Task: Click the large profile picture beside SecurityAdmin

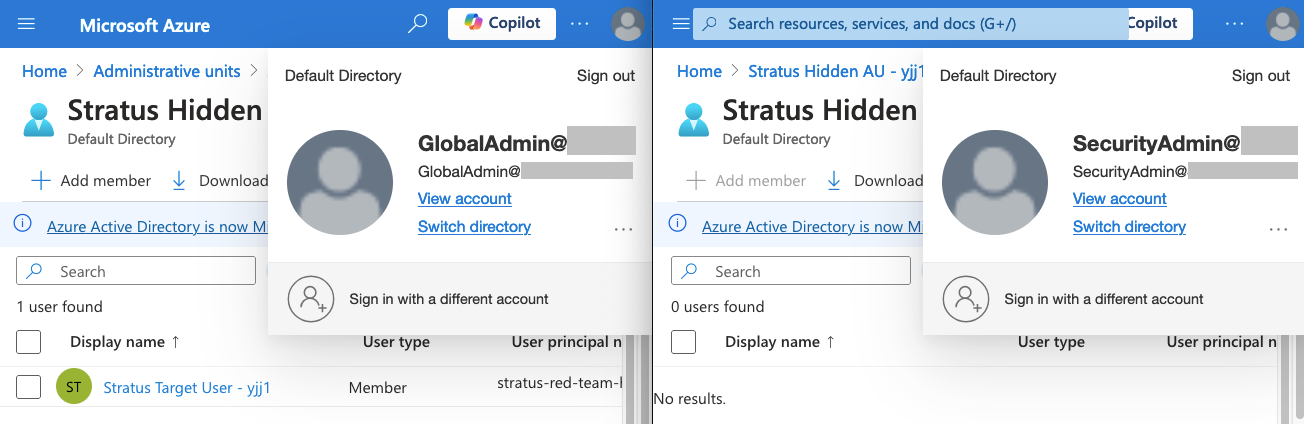Action: click(994, 181)
